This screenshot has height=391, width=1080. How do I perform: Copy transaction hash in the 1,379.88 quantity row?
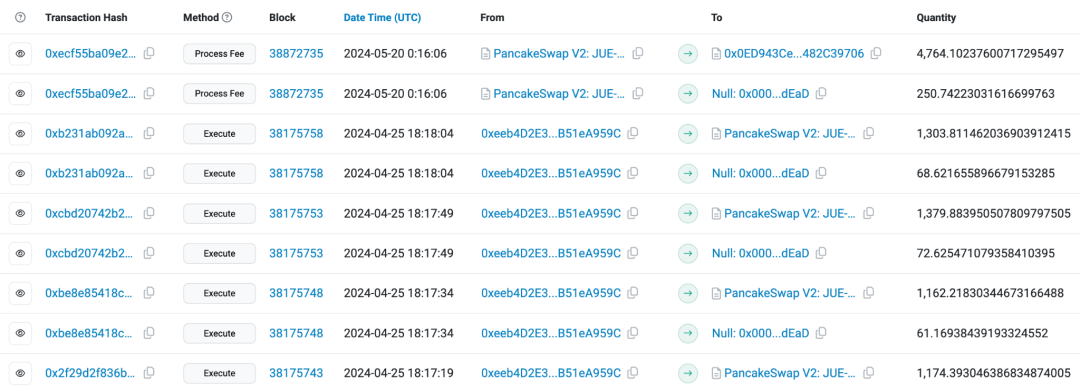[149, 213]
